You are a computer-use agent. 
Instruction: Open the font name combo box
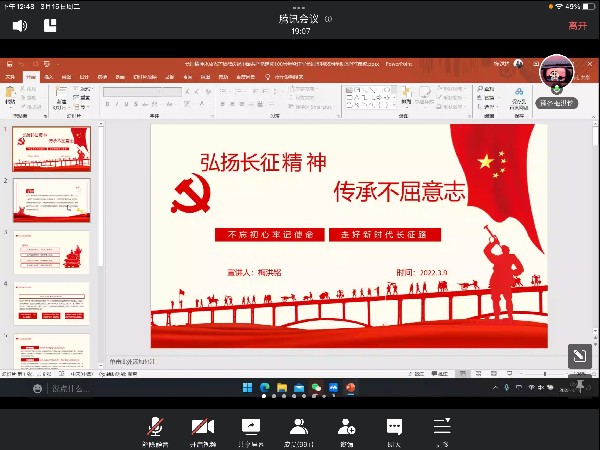(x=132, y=92)
